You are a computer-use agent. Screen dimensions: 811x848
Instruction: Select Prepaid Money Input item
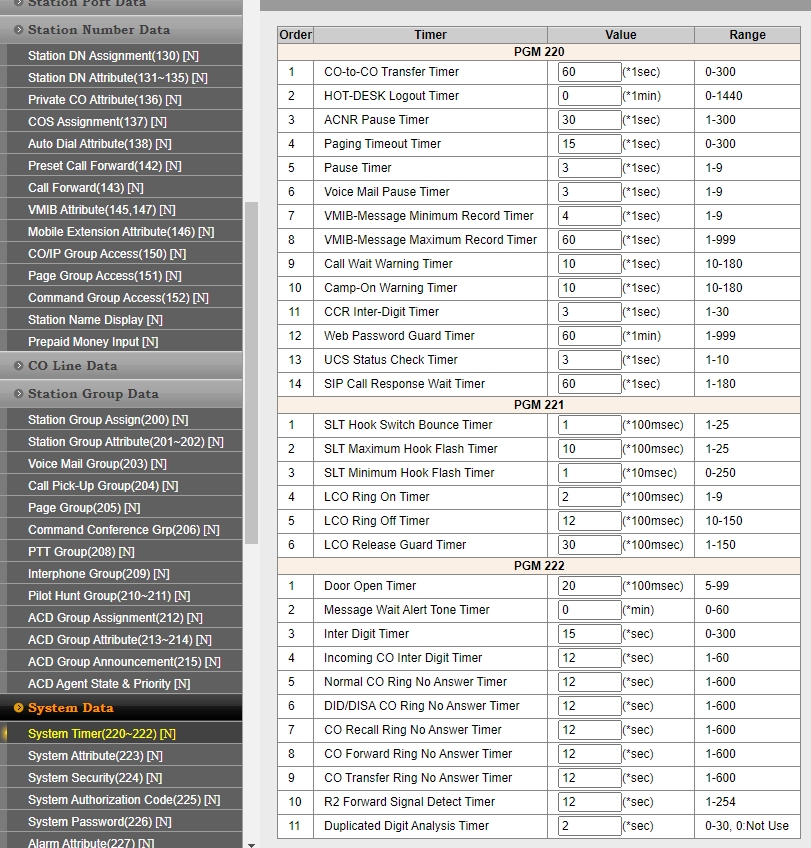pos(93,342)
